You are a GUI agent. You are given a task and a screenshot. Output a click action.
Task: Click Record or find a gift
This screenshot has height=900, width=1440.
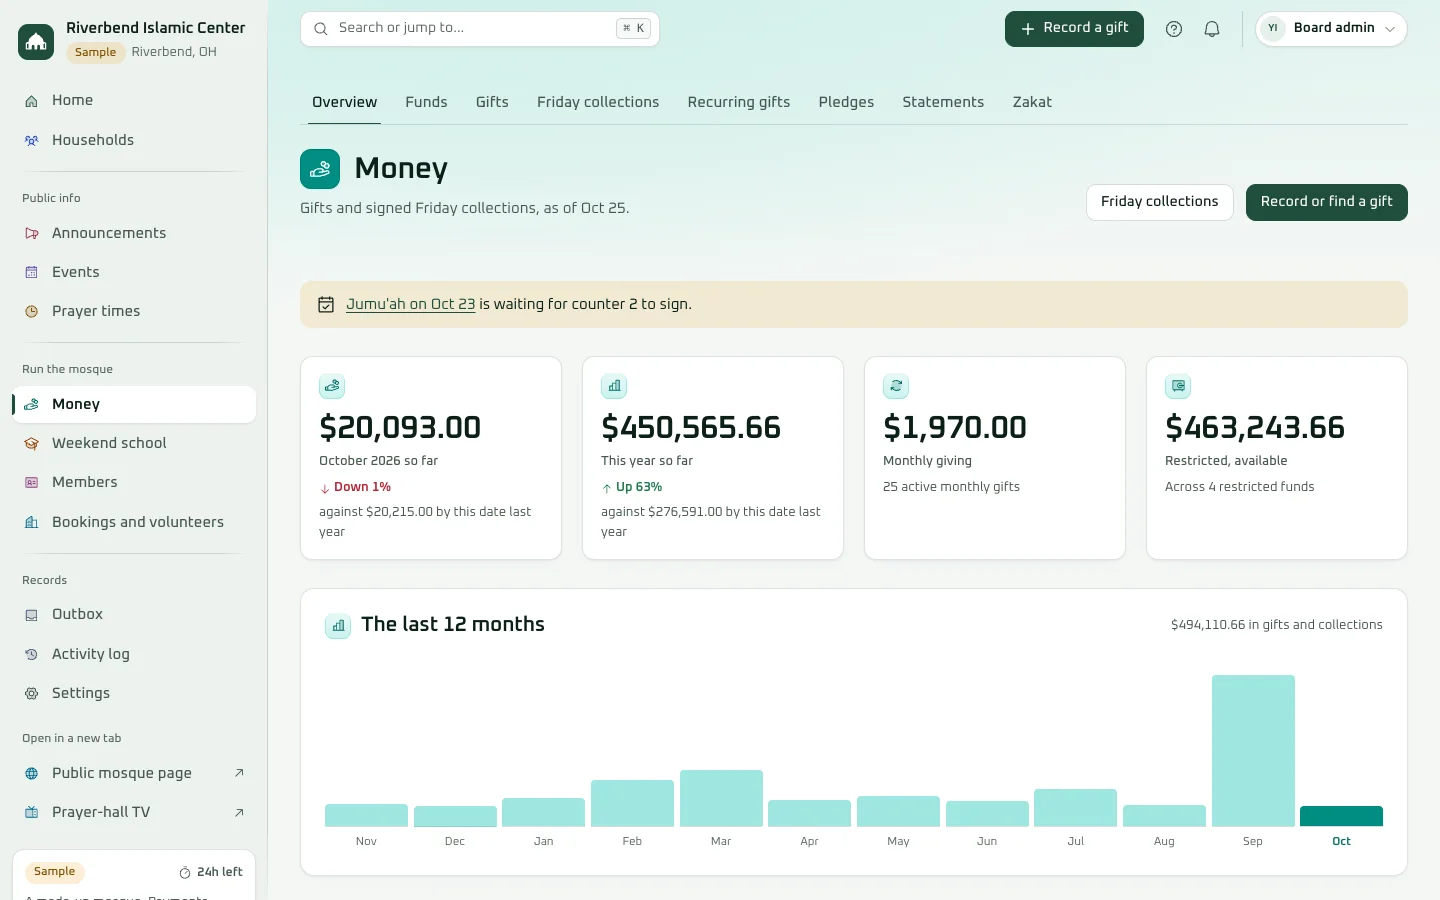[x=1327, y=202]
